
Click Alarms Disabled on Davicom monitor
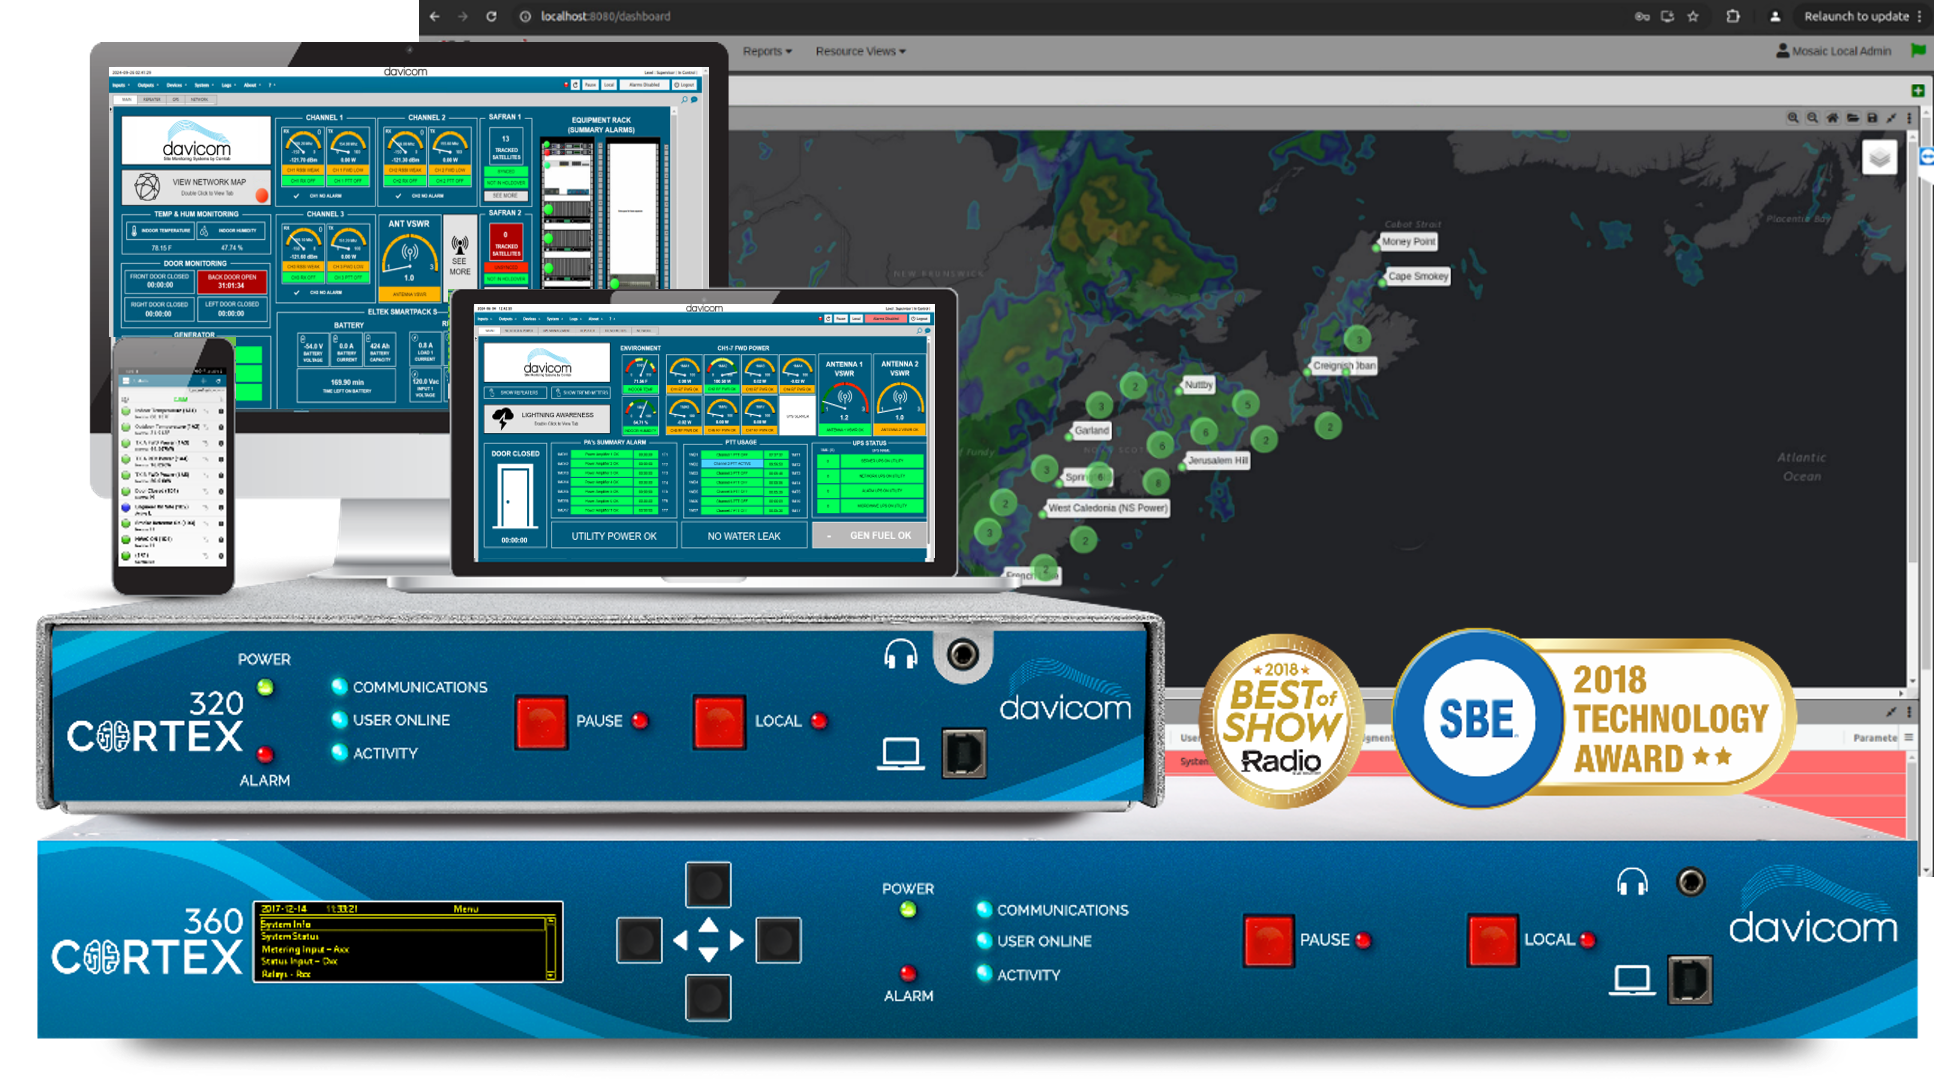coord(644,85)
